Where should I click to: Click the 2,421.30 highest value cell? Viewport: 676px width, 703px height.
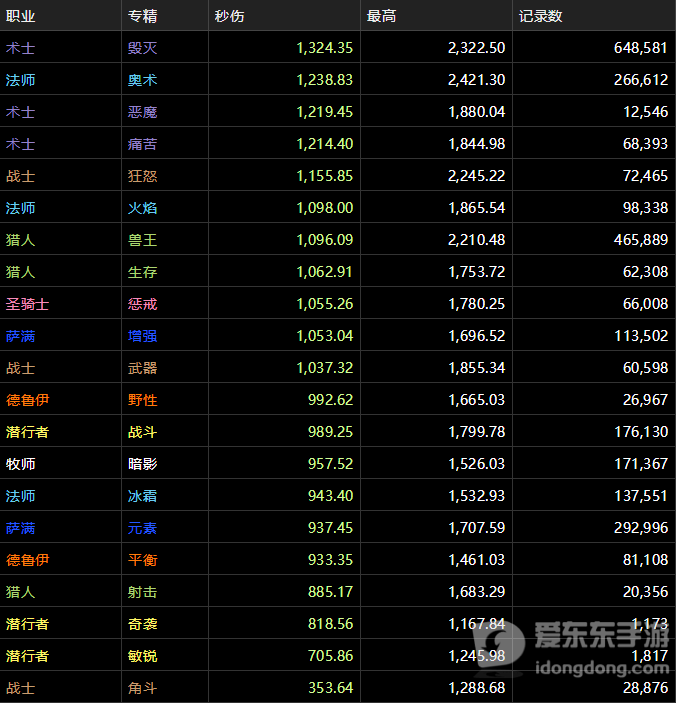[x=476, y=80]
